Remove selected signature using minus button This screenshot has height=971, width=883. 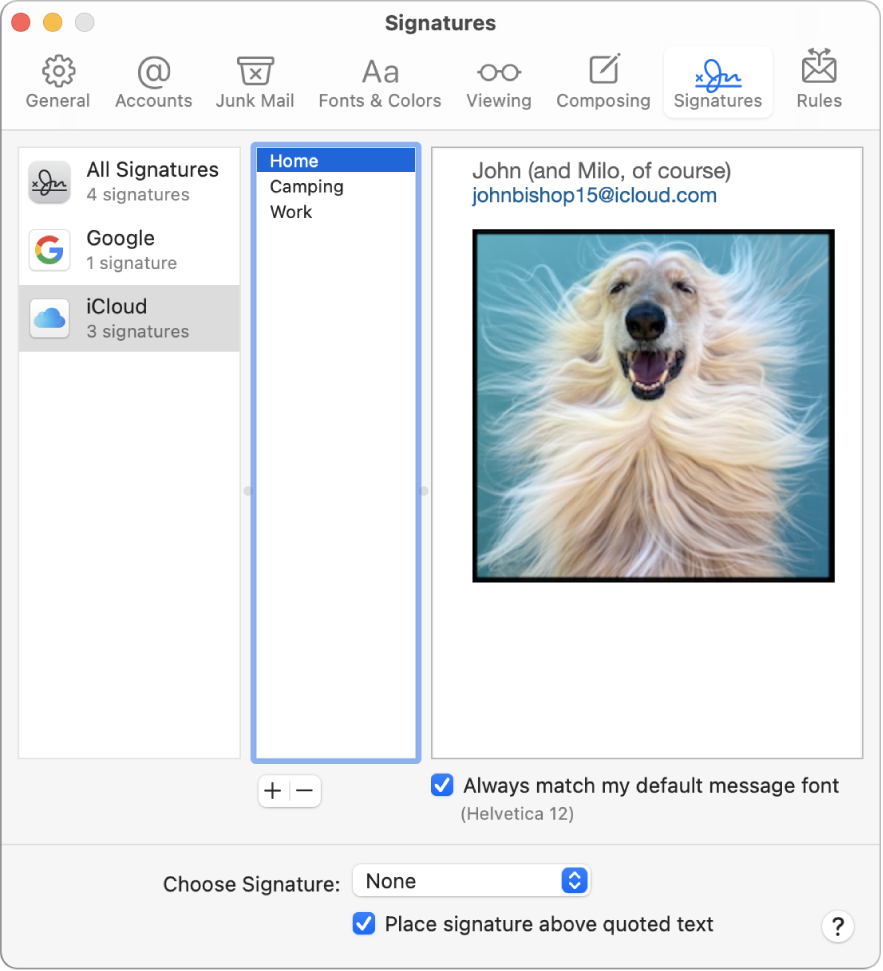[x=305, y=791]
